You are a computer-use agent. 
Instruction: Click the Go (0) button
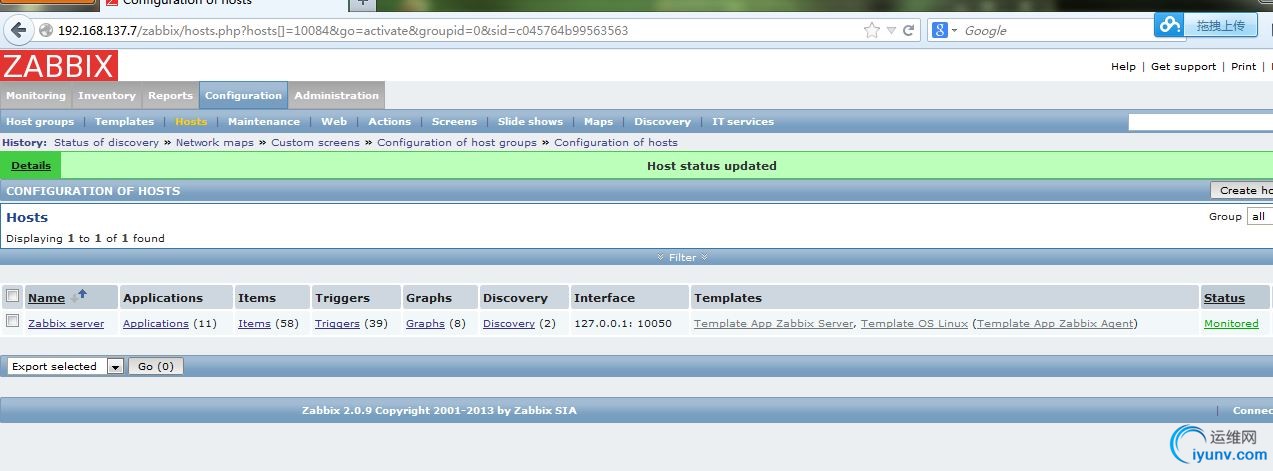tap(155, 367)
